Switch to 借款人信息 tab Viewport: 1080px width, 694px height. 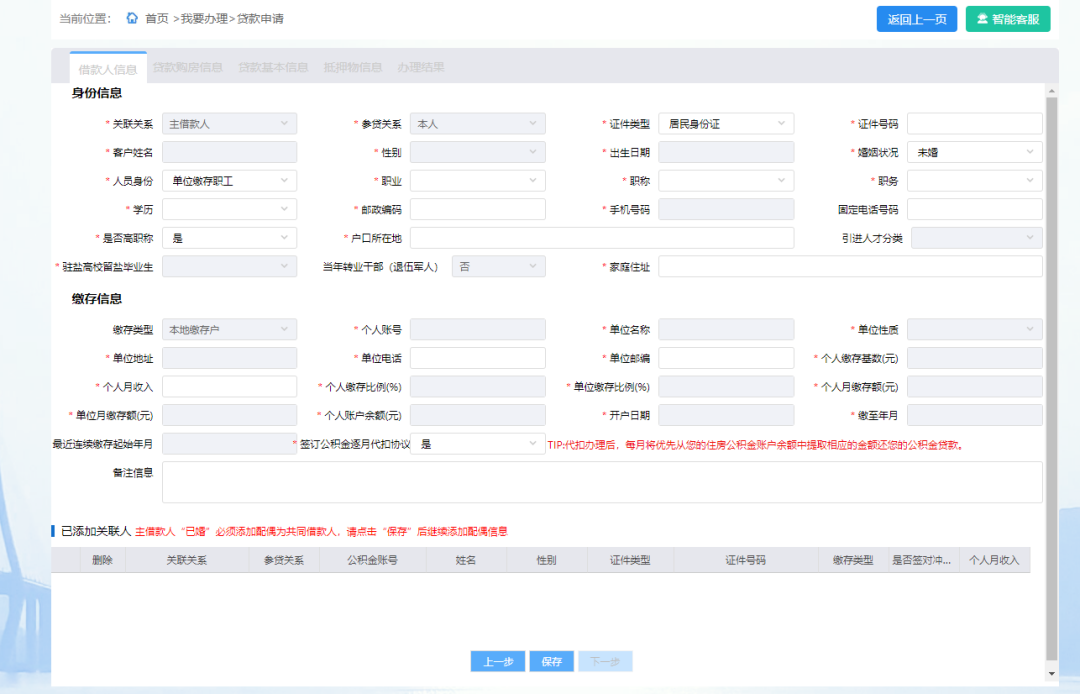pos(108,69)
